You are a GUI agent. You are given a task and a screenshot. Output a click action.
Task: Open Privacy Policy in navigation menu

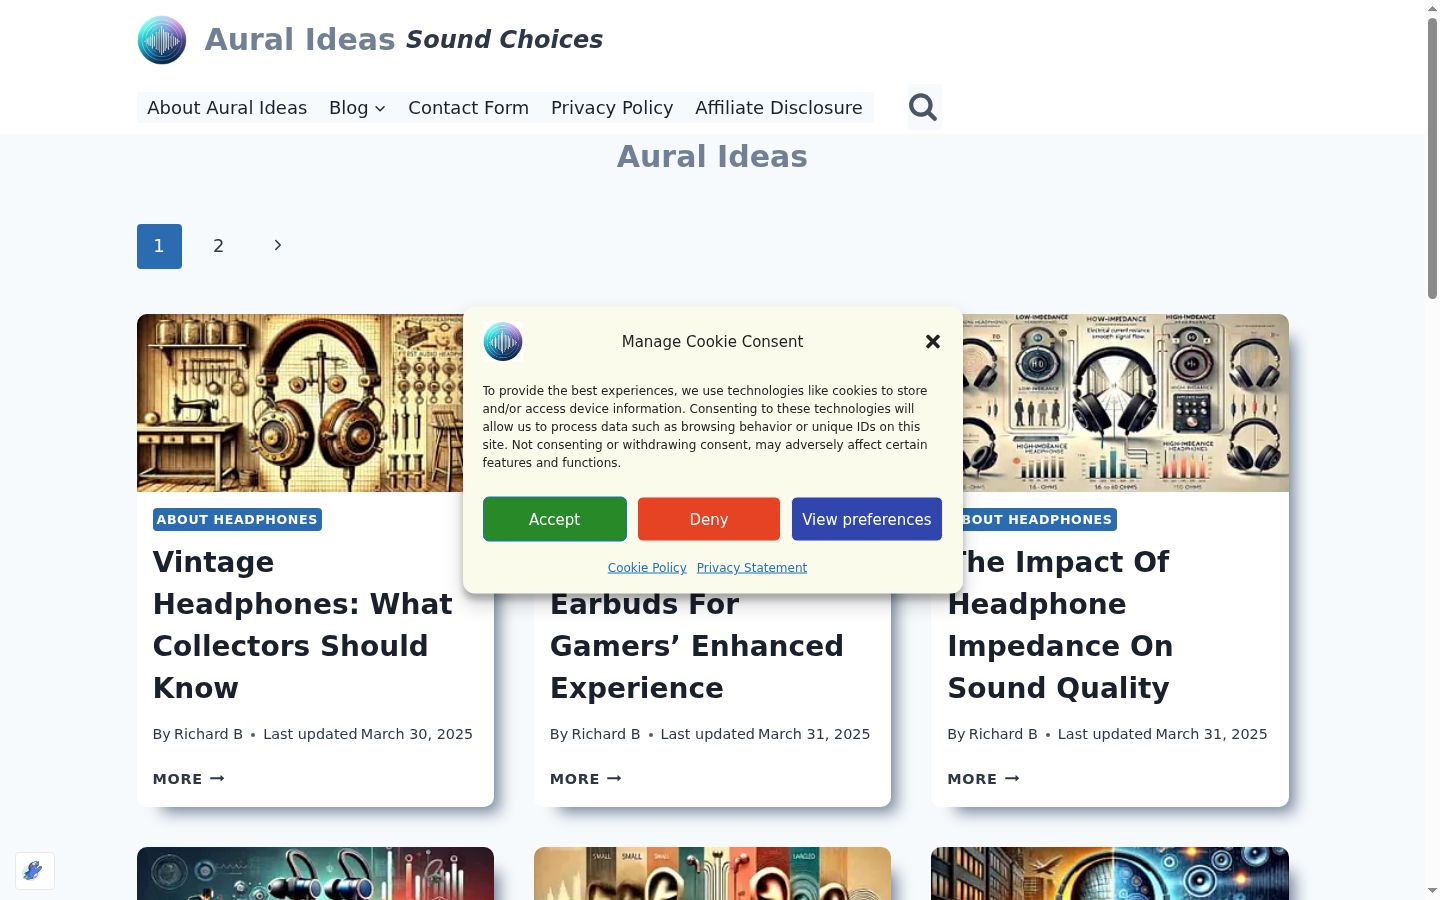click(x=612, y=108)
